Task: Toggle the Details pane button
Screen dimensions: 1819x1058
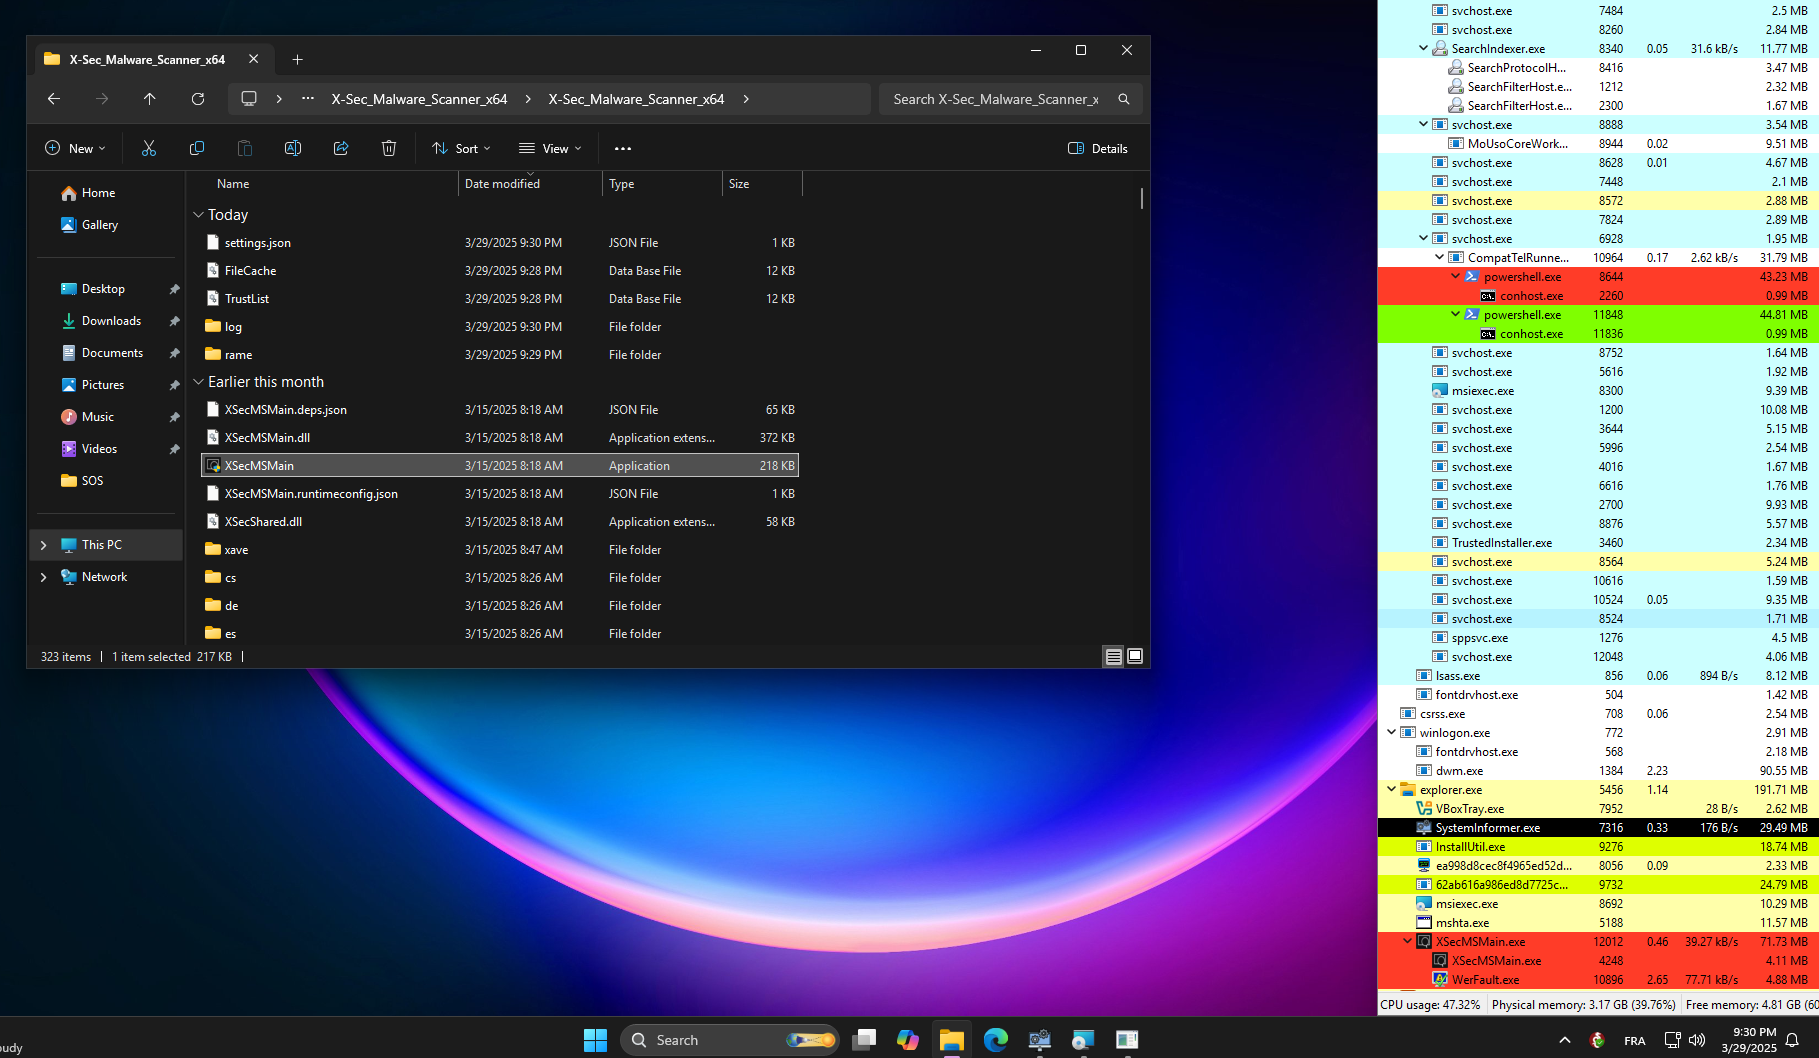Action: pos(1098,148)
